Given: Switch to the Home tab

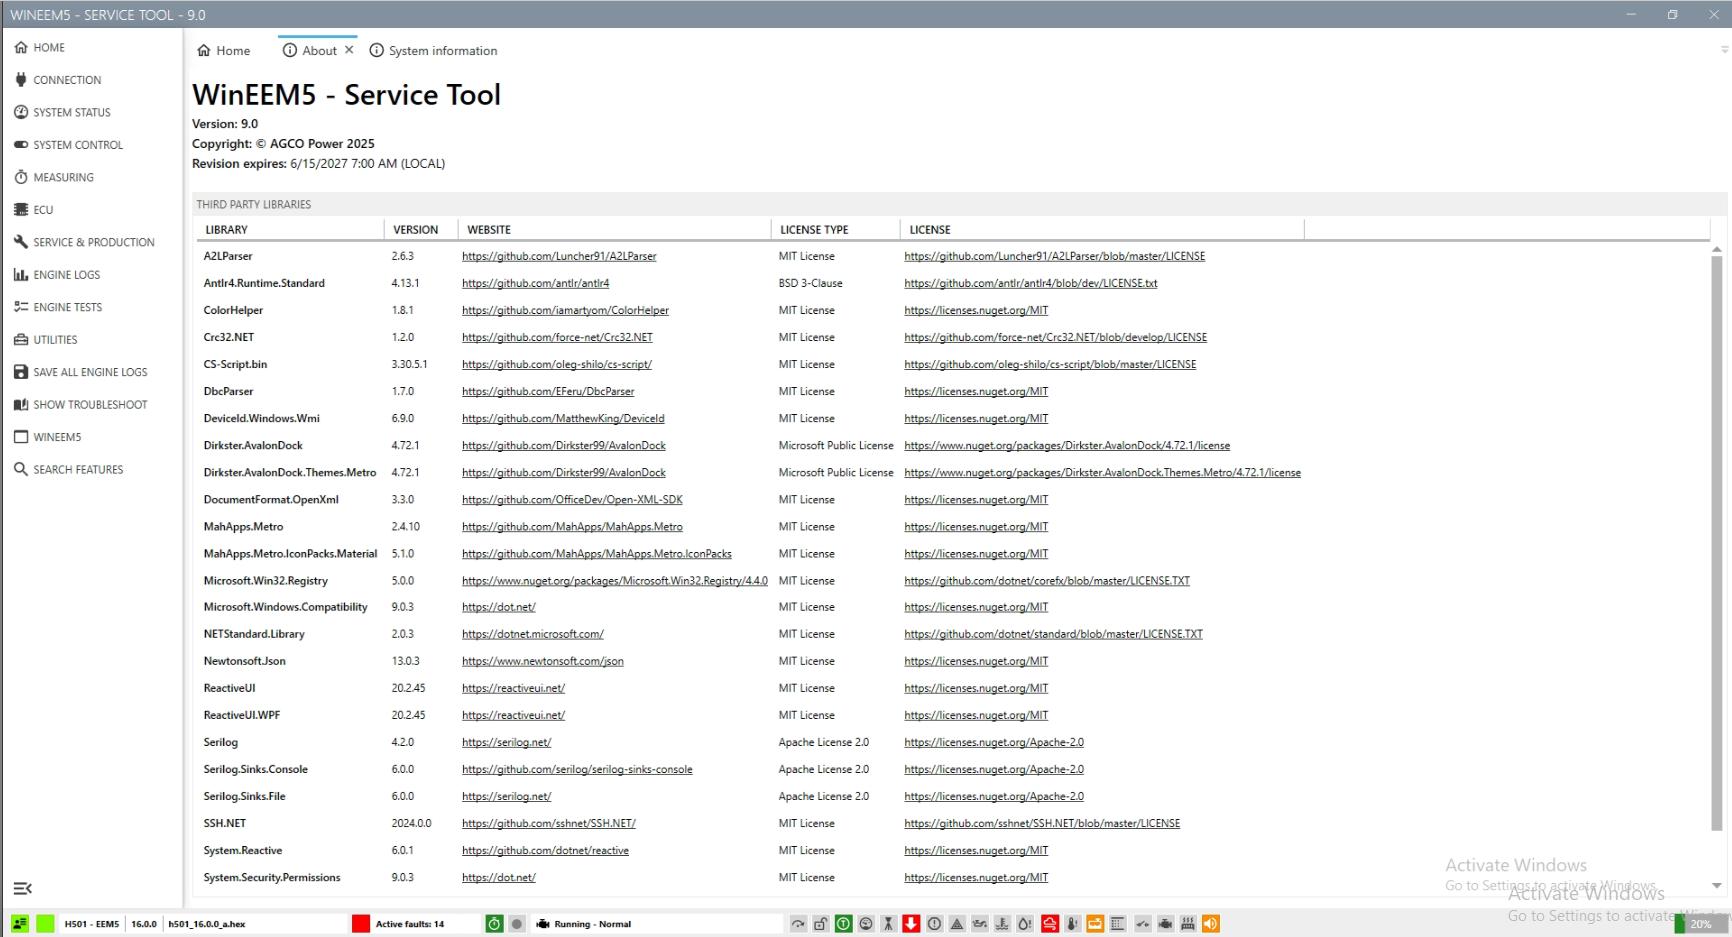Looking at the screenshot, I should (224, 50).
